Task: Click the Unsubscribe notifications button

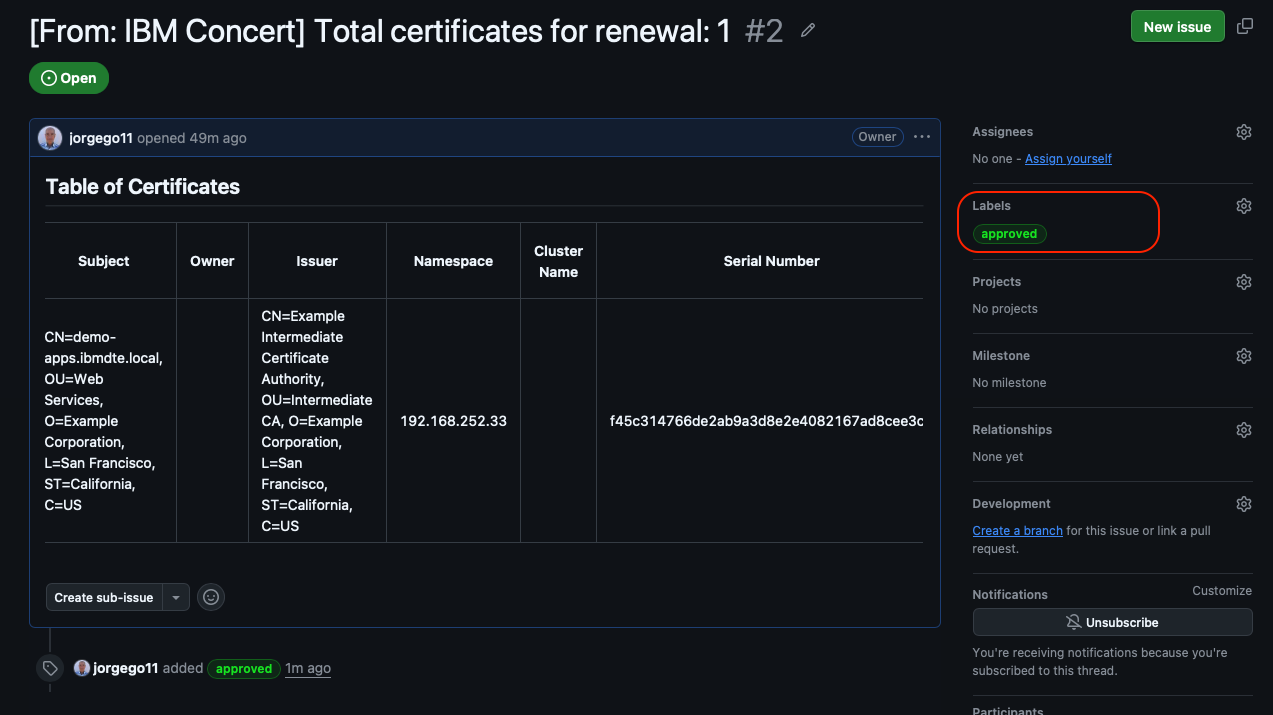Action: [x=1112, y=622]
